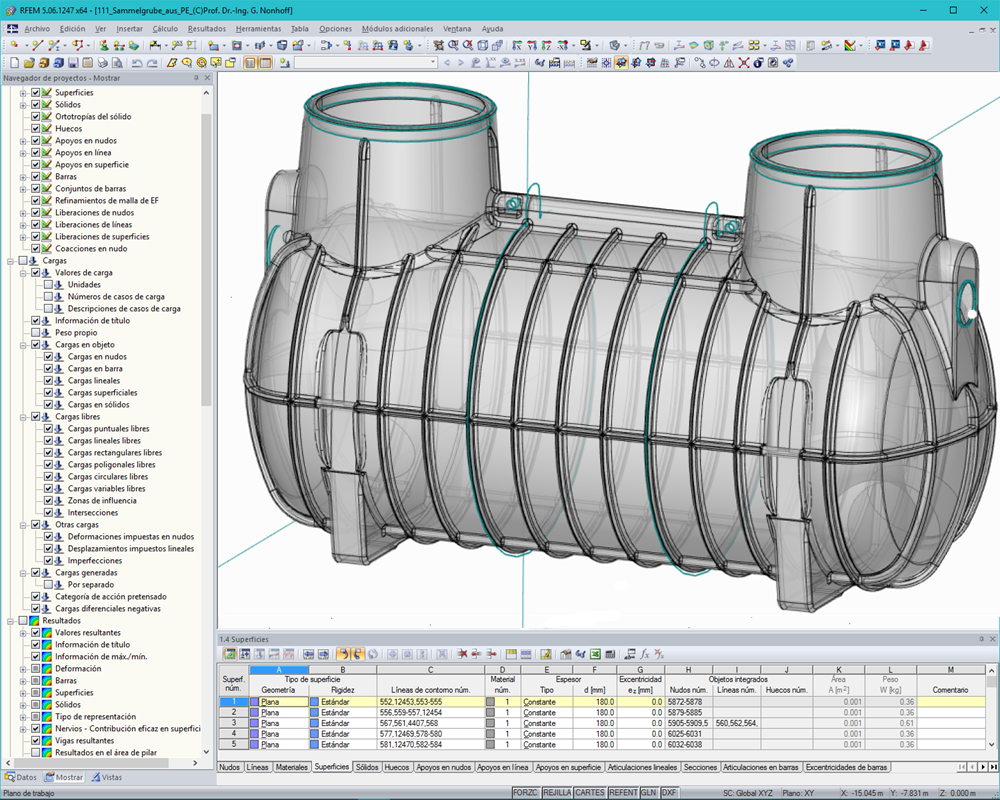Collapse the Cargas libres tree node
This screenshot has height=800, width=1000.
23,417
